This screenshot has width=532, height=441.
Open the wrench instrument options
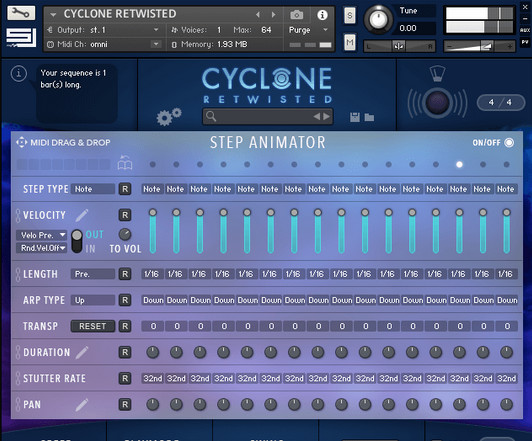(21, 13)
